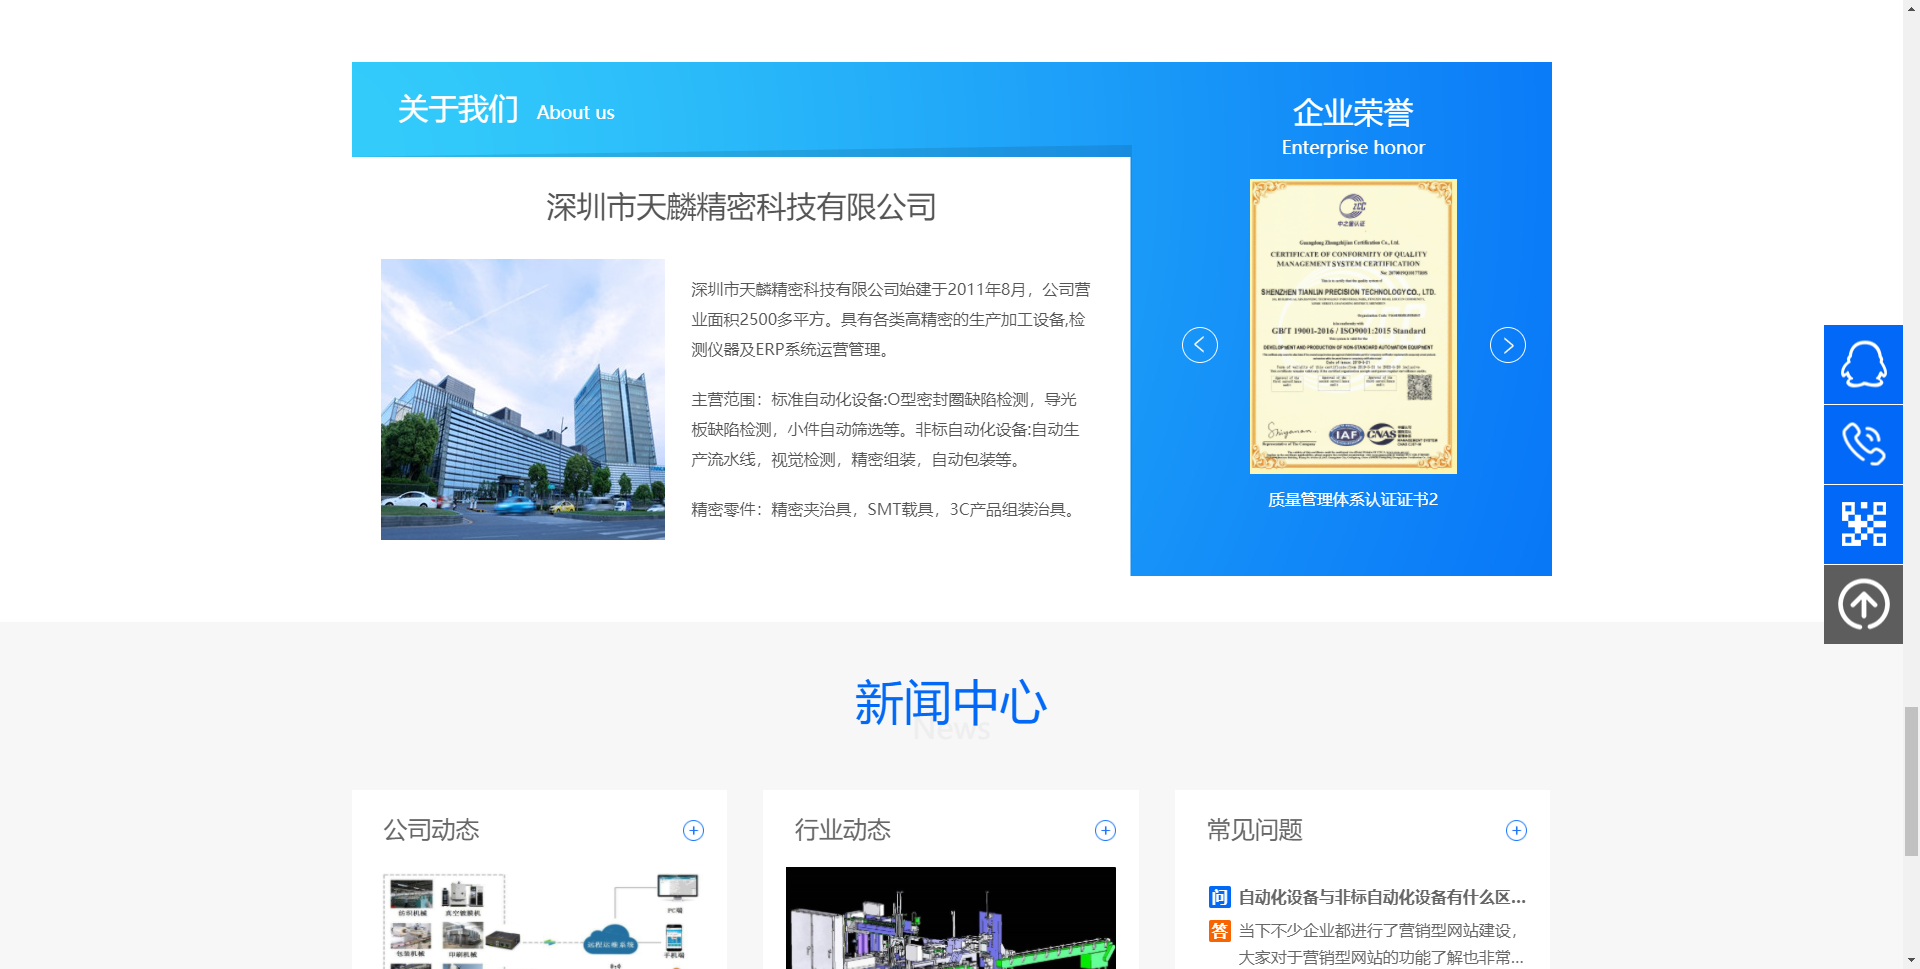
Task: Switch to the 公司动态 section heading
Action: (431, 829)
